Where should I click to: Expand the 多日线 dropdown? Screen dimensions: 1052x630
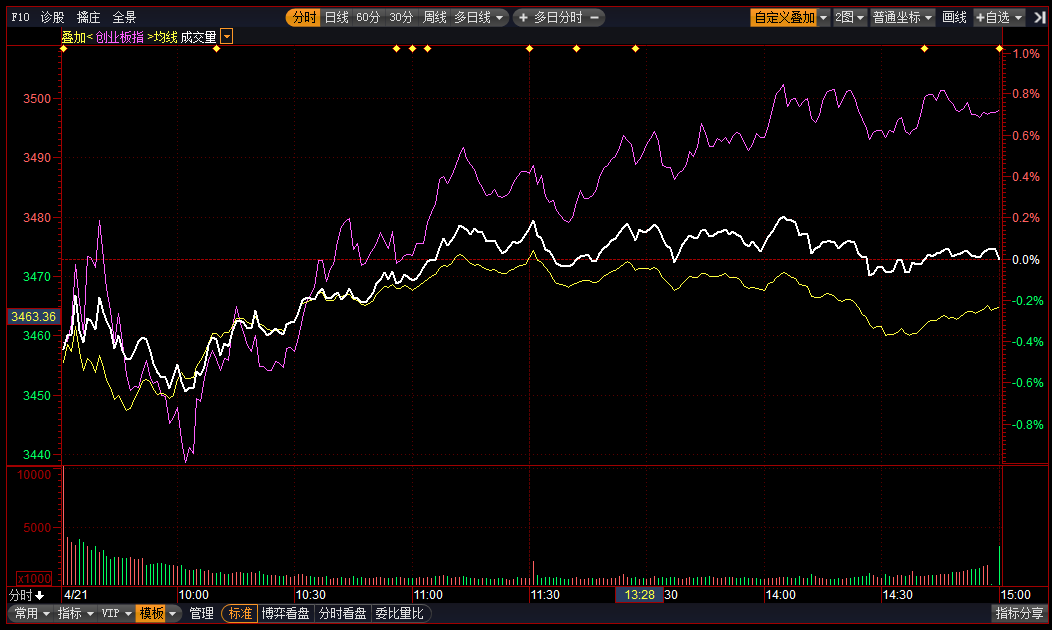(x=480, y=17)
